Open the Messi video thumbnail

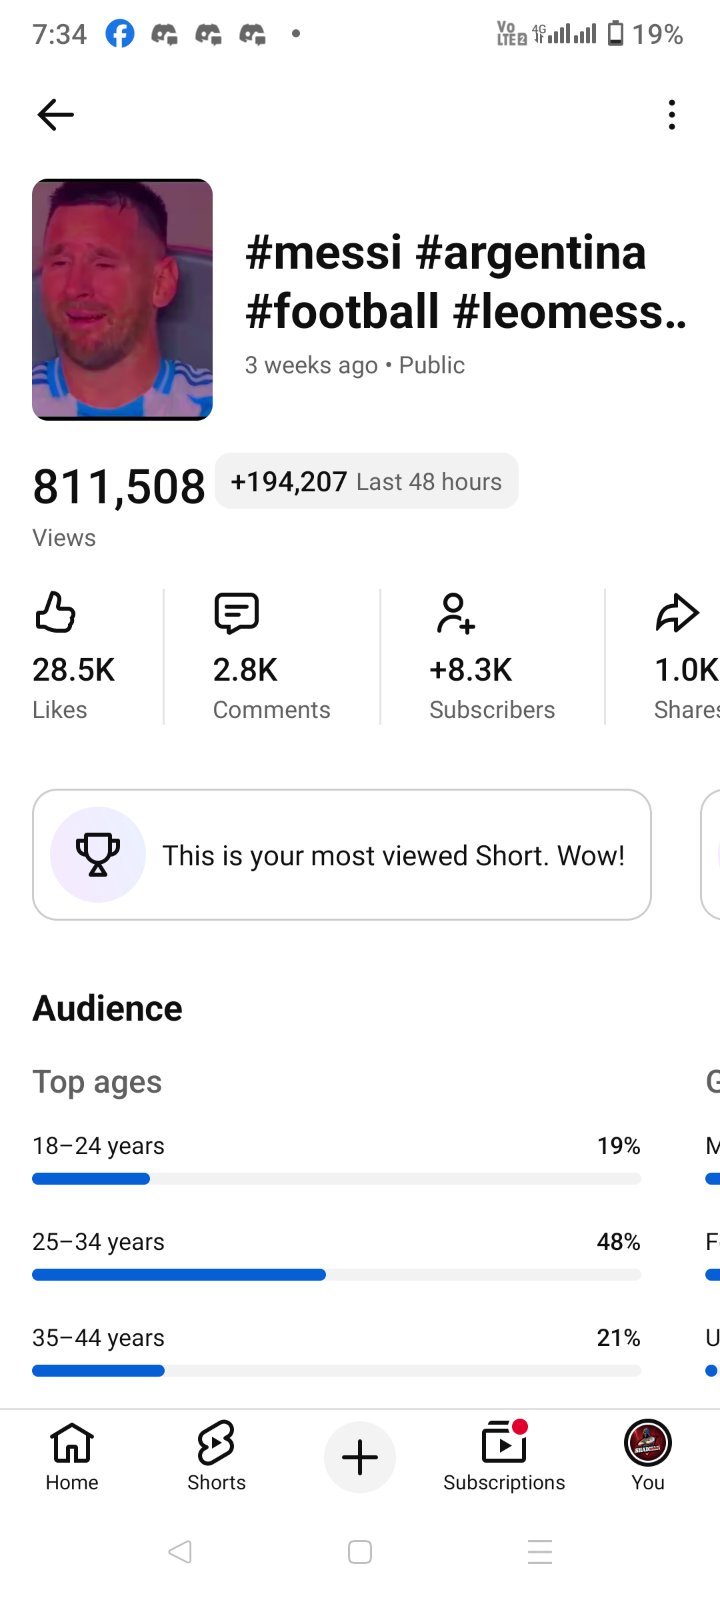point(123,300)
